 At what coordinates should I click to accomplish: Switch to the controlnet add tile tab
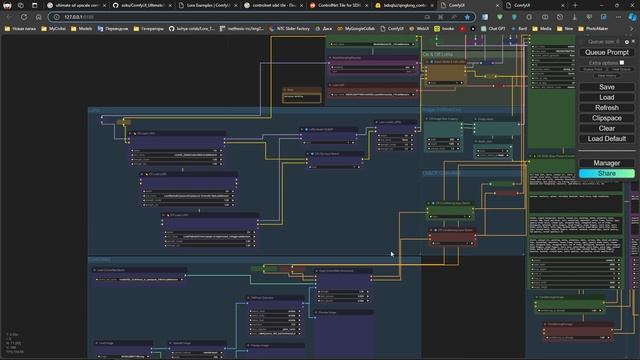click(x=274, y=5)
